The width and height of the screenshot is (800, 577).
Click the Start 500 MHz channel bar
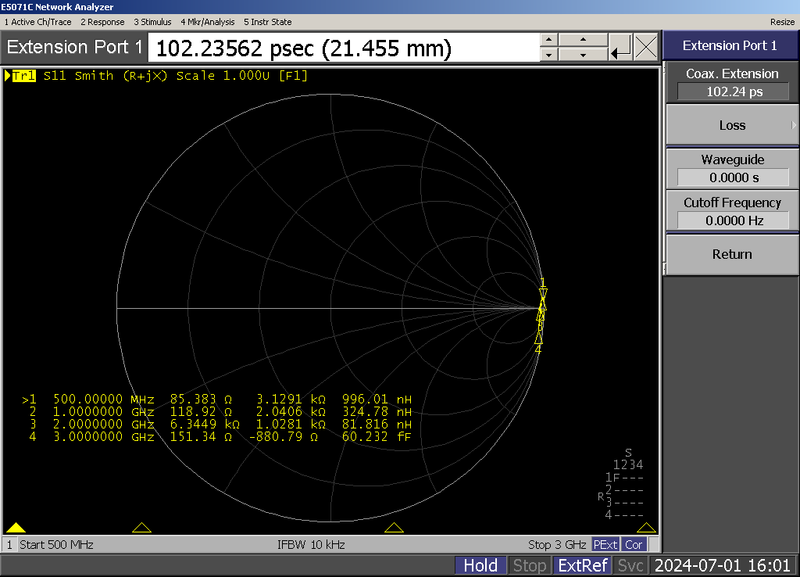click(60, 544)
